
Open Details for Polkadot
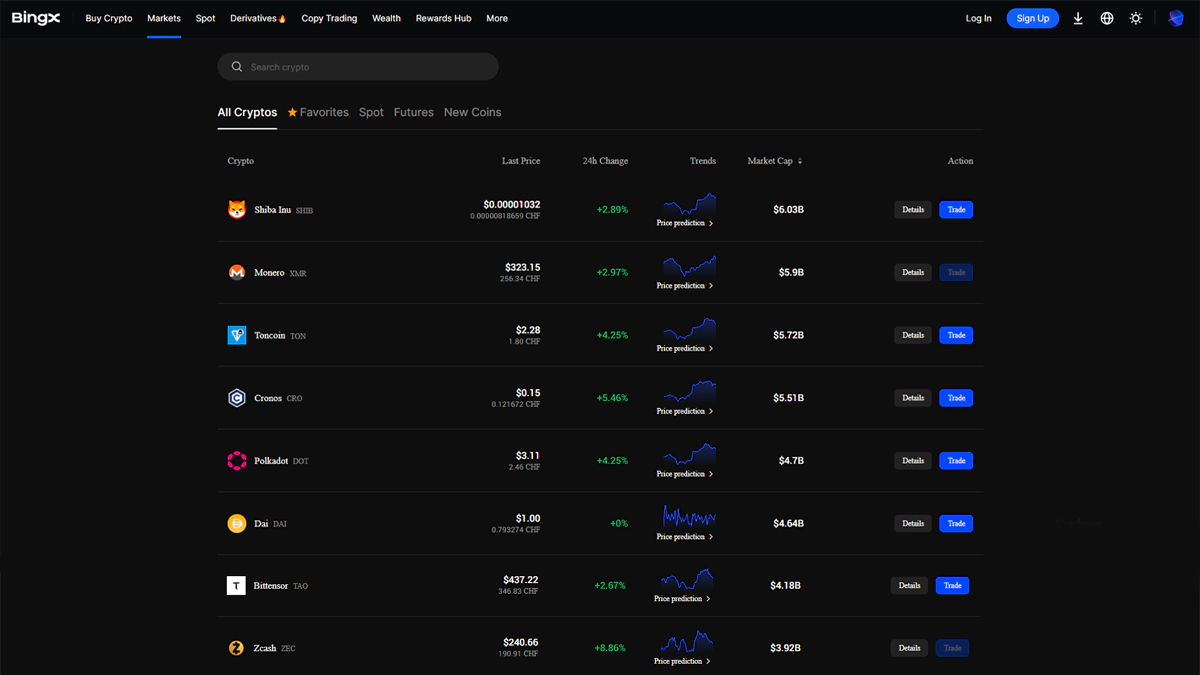(913, 461)
